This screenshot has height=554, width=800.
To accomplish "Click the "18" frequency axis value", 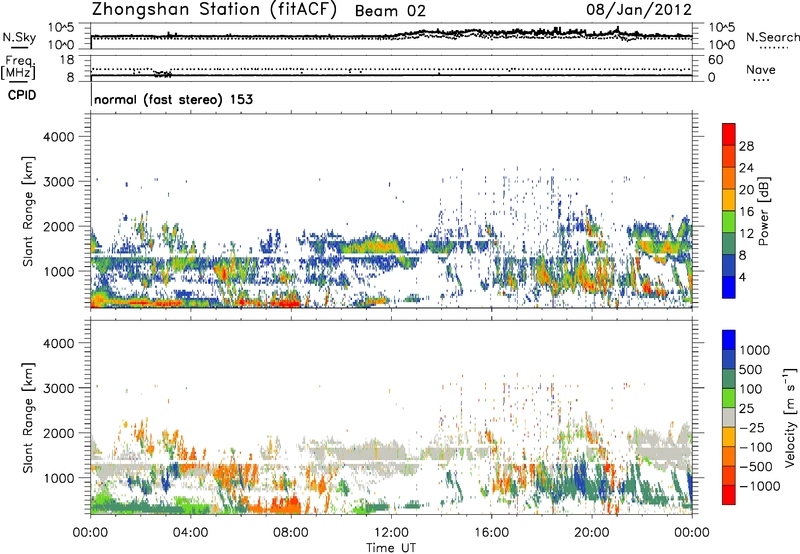I will [x=67, y=60].
